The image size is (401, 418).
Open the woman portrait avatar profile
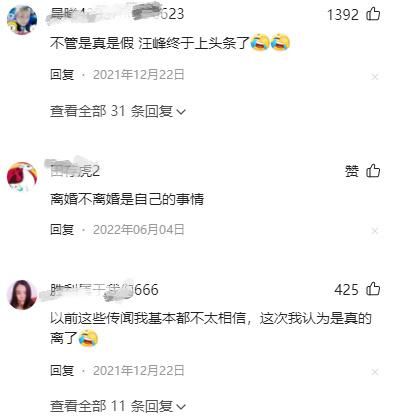pos(22,295)
